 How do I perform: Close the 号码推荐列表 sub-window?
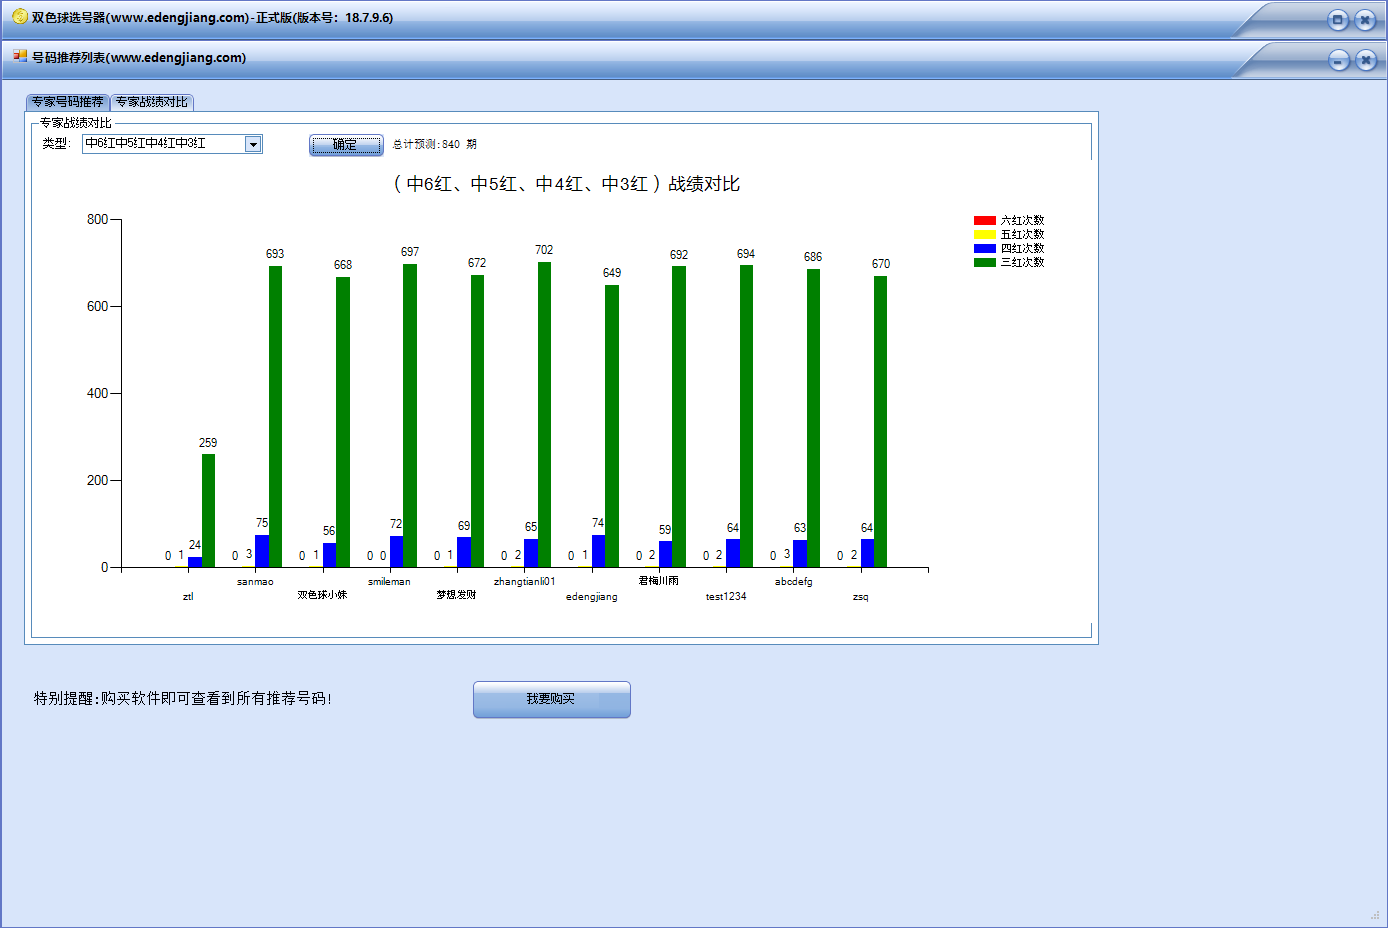tap(1366, 61)
